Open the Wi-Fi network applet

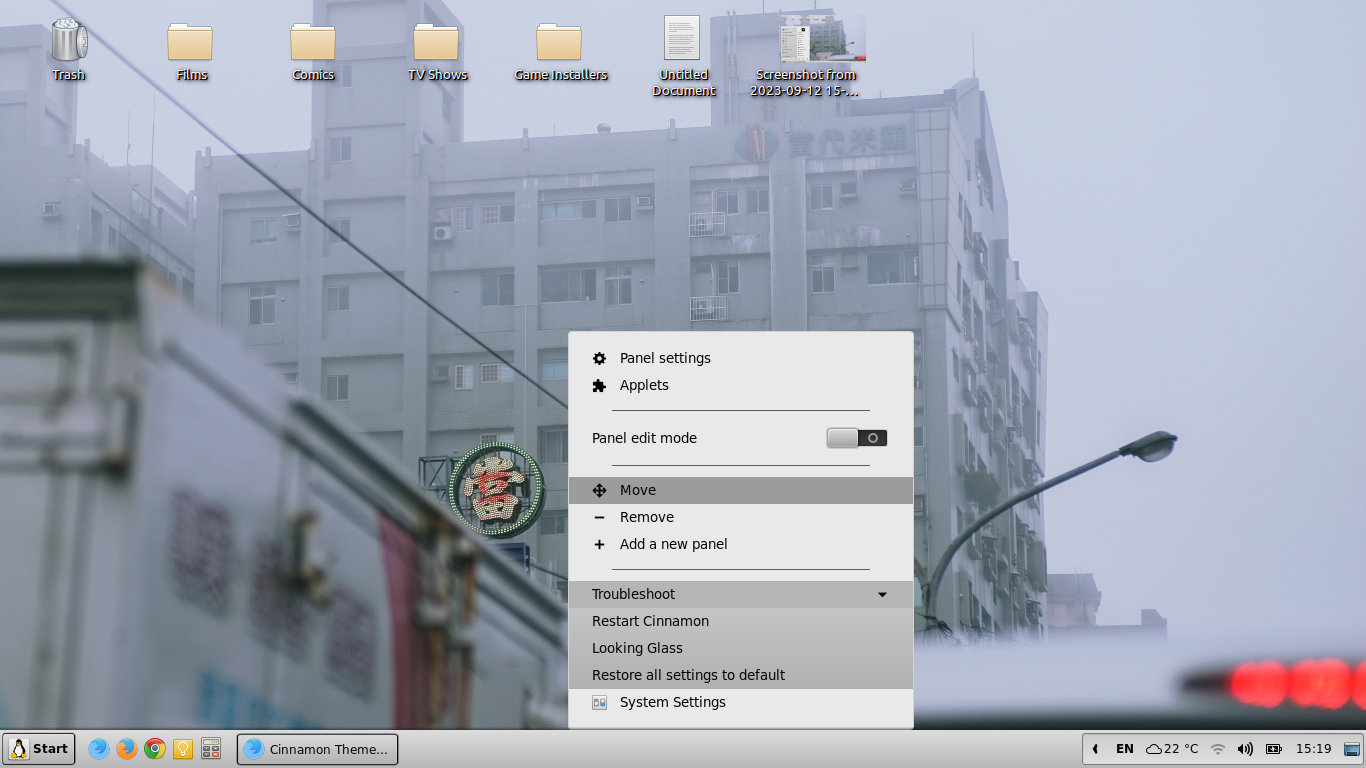click(1218, 749)
